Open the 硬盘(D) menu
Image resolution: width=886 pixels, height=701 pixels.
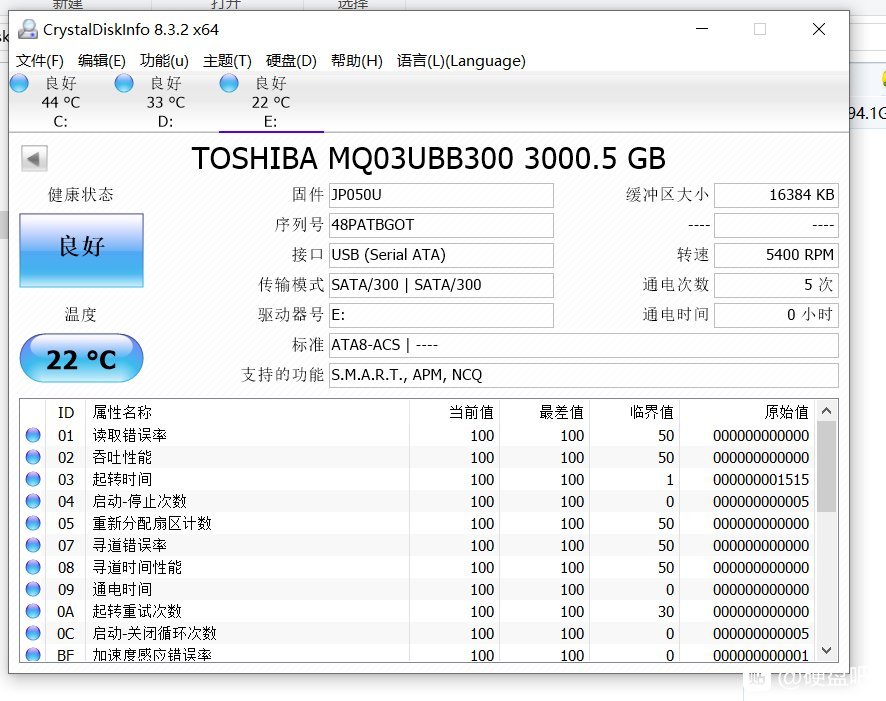pos(291,60)
